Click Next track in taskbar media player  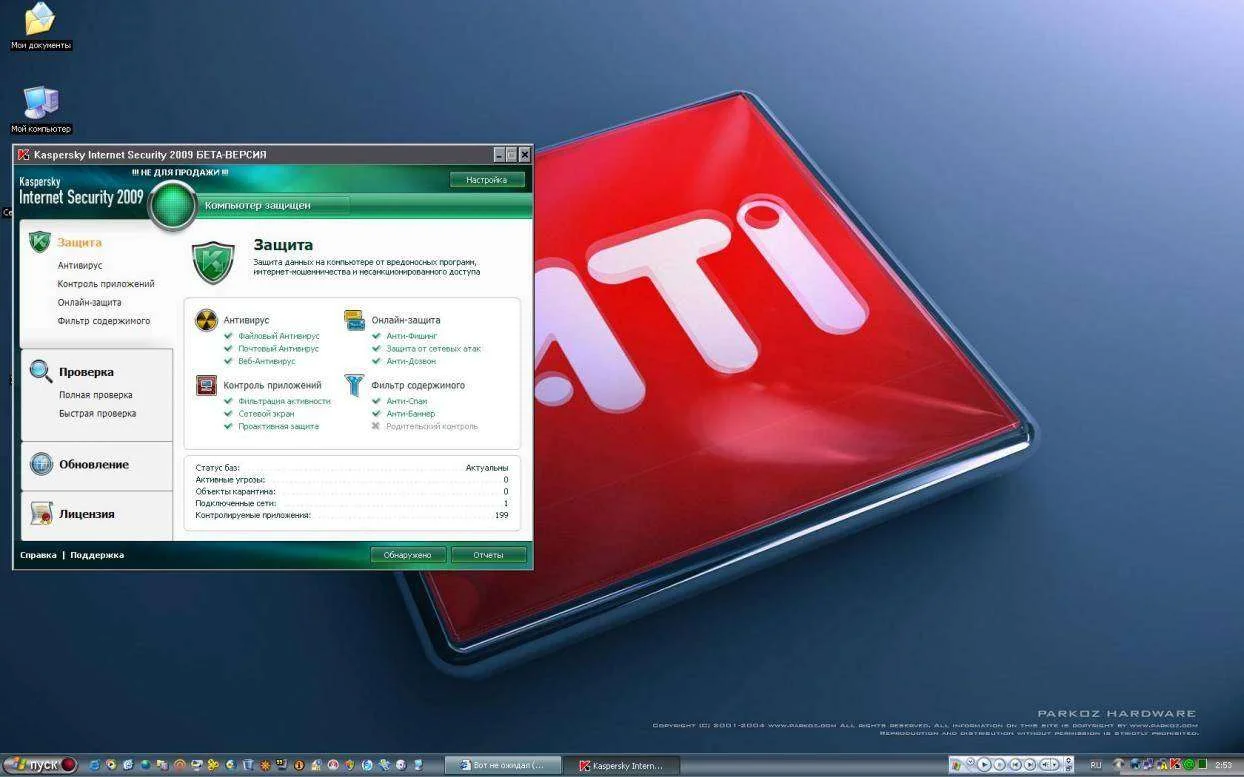(x=1030, y=764)
